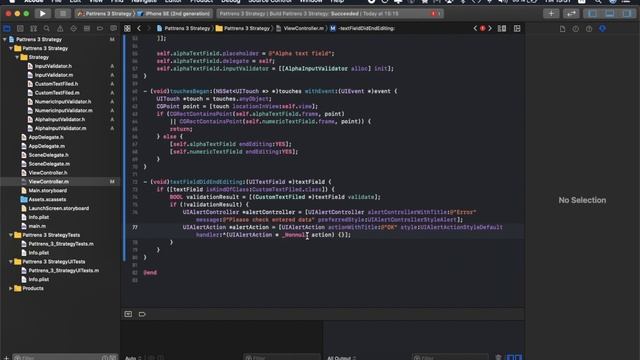Screen dimensions: 640x360
Task: Open the Product menu
Action: point(202,1)
